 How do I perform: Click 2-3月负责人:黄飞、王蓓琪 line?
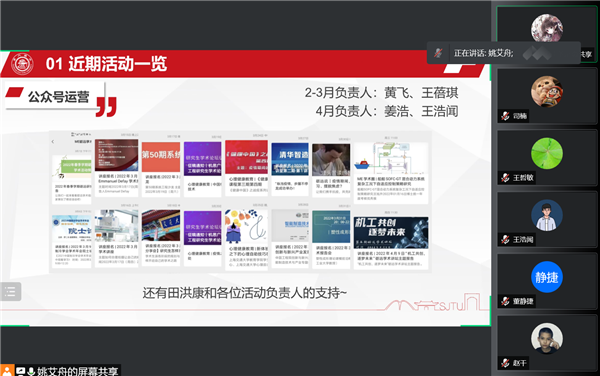point(381,93)
